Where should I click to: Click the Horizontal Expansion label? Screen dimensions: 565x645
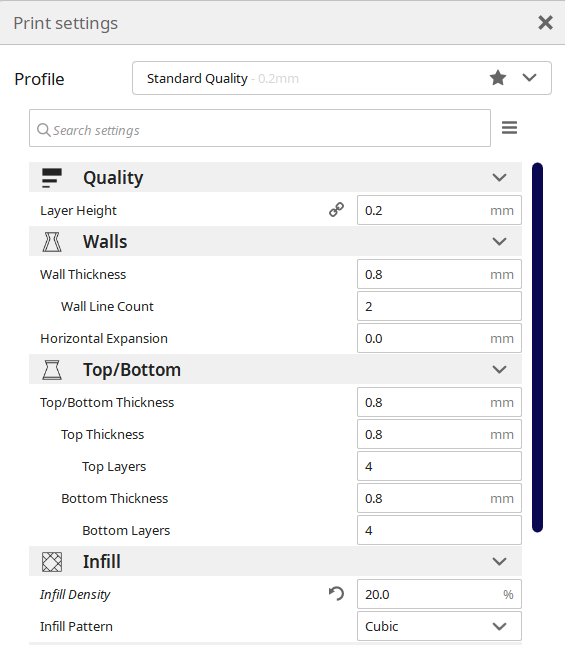104,339
